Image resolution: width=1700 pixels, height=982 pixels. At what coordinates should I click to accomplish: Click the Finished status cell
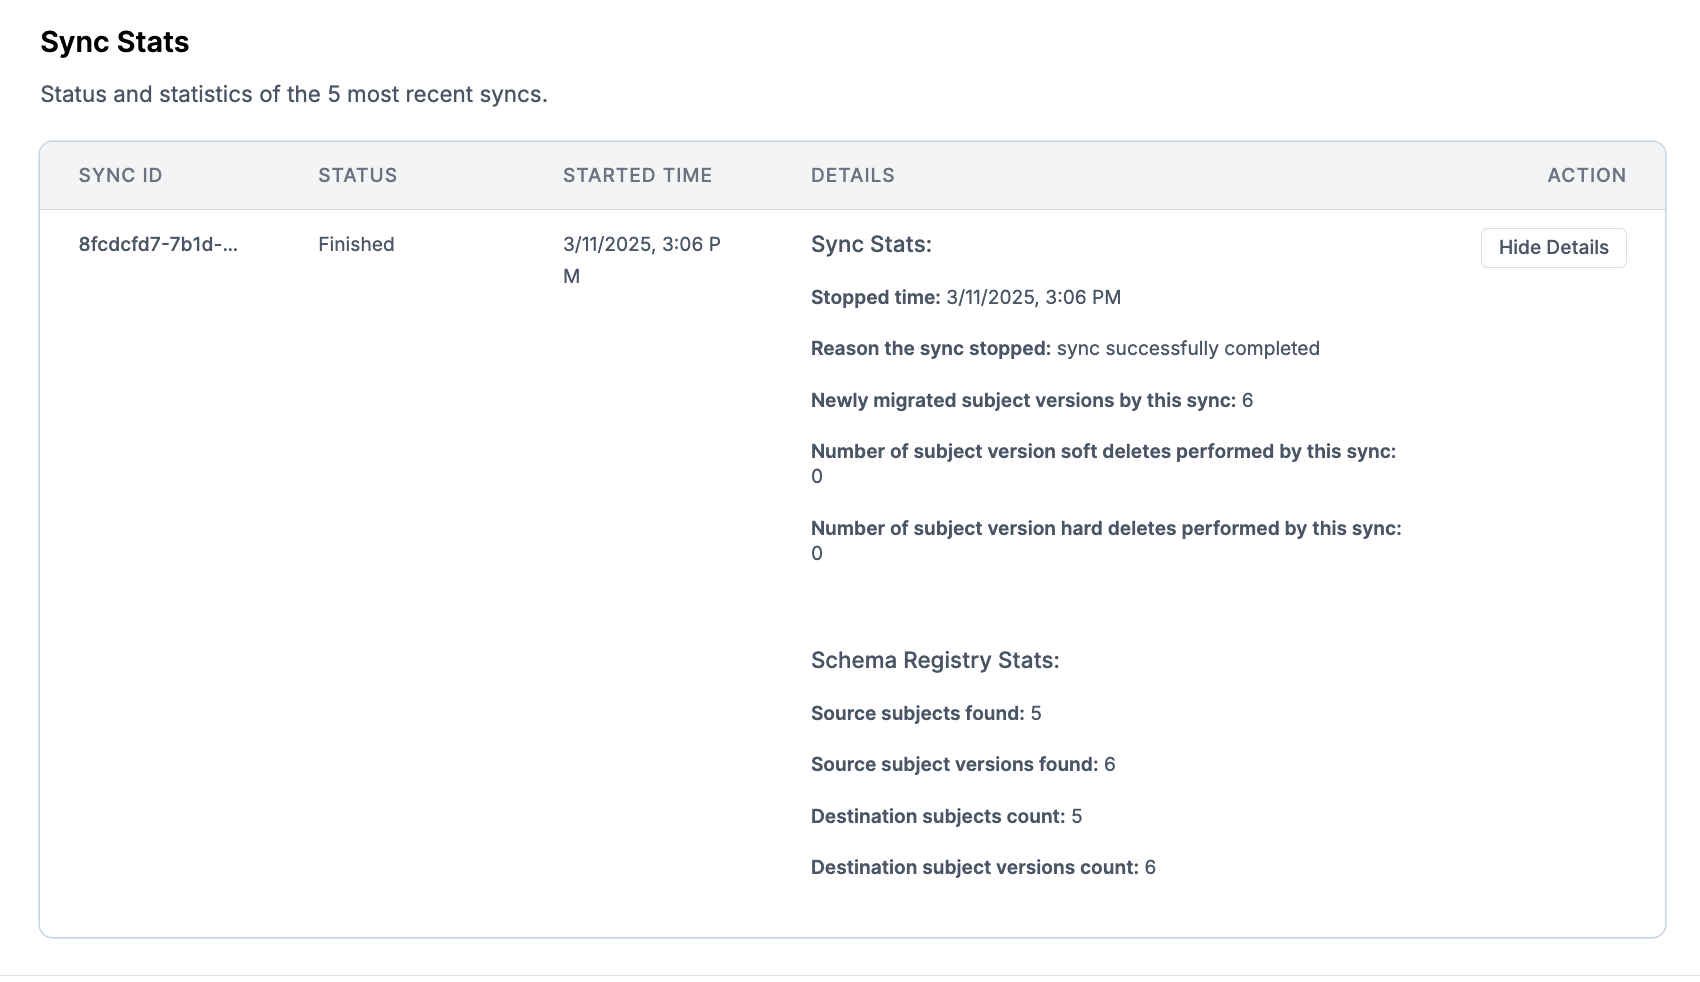click(x=356, y=244)
